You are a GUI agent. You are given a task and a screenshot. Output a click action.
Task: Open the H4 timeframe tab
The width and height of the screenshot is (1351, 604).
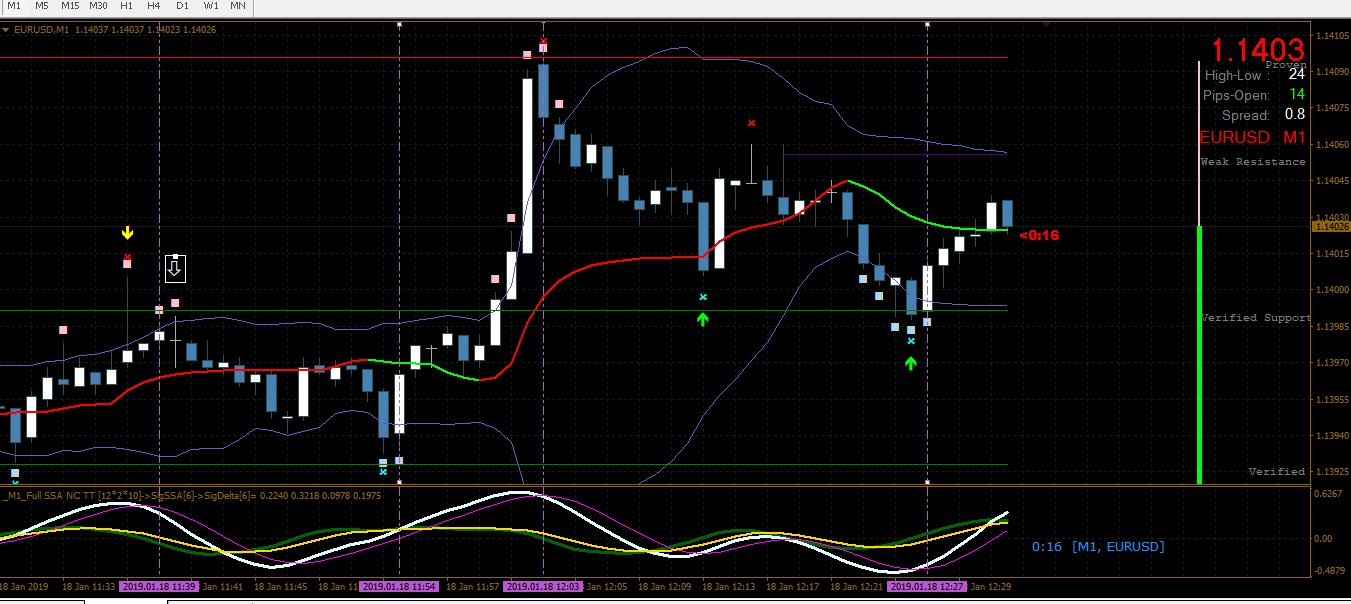[x=154, y=6]
